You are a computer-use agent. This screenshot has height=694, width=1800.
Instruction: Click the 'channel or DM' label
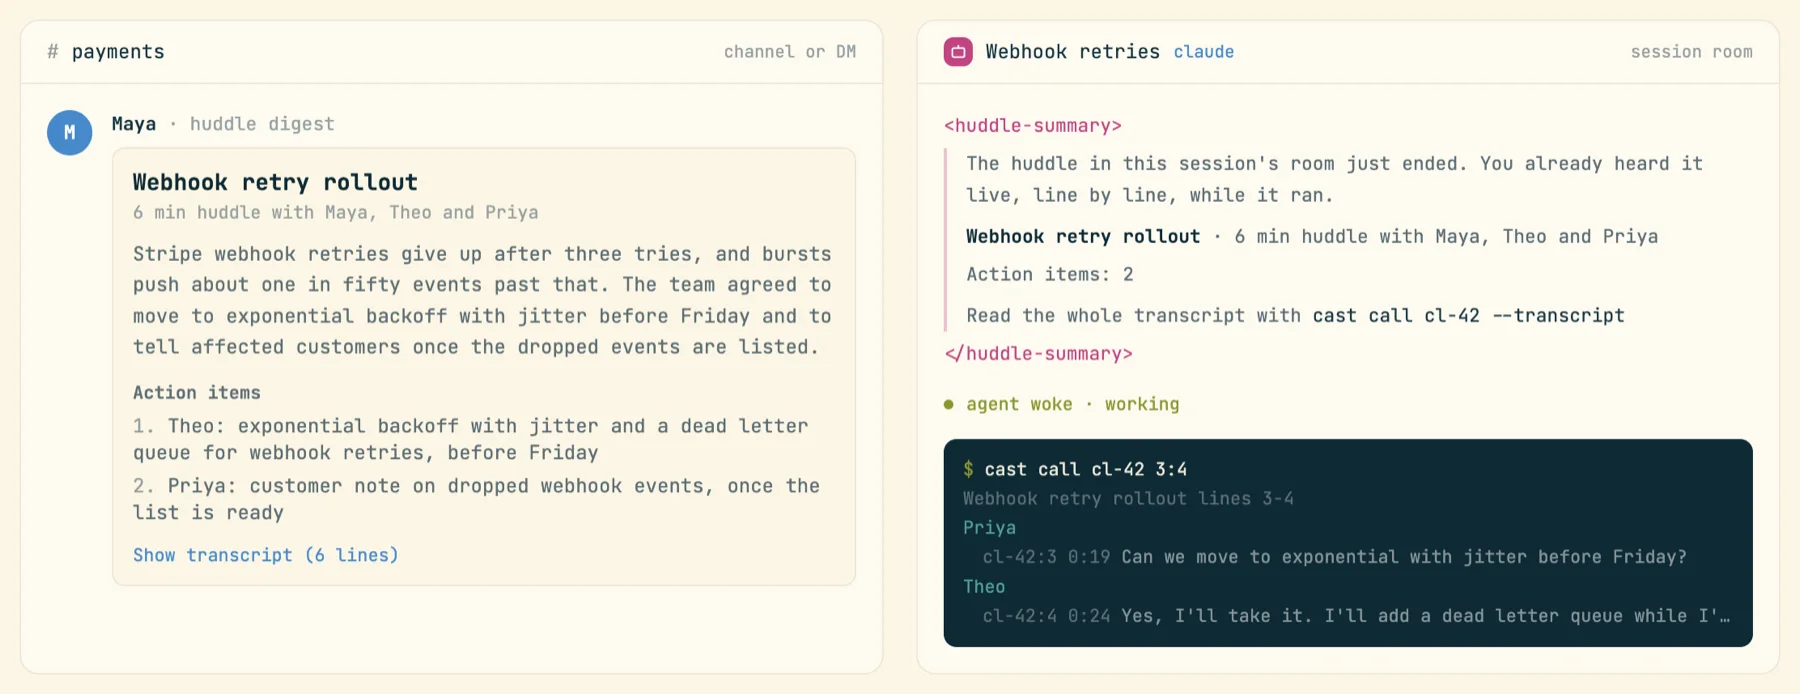point(790,52)
